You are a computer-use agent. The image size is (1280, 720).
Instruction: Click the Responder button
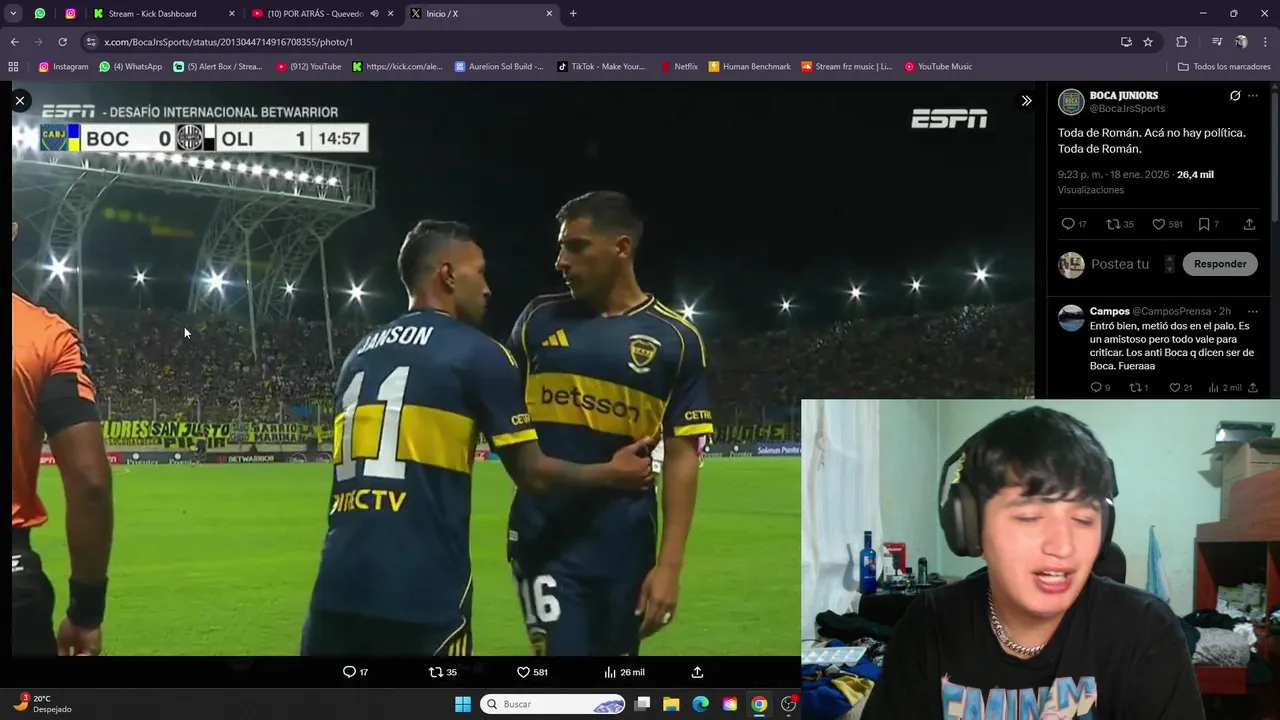pos(1220,264)
